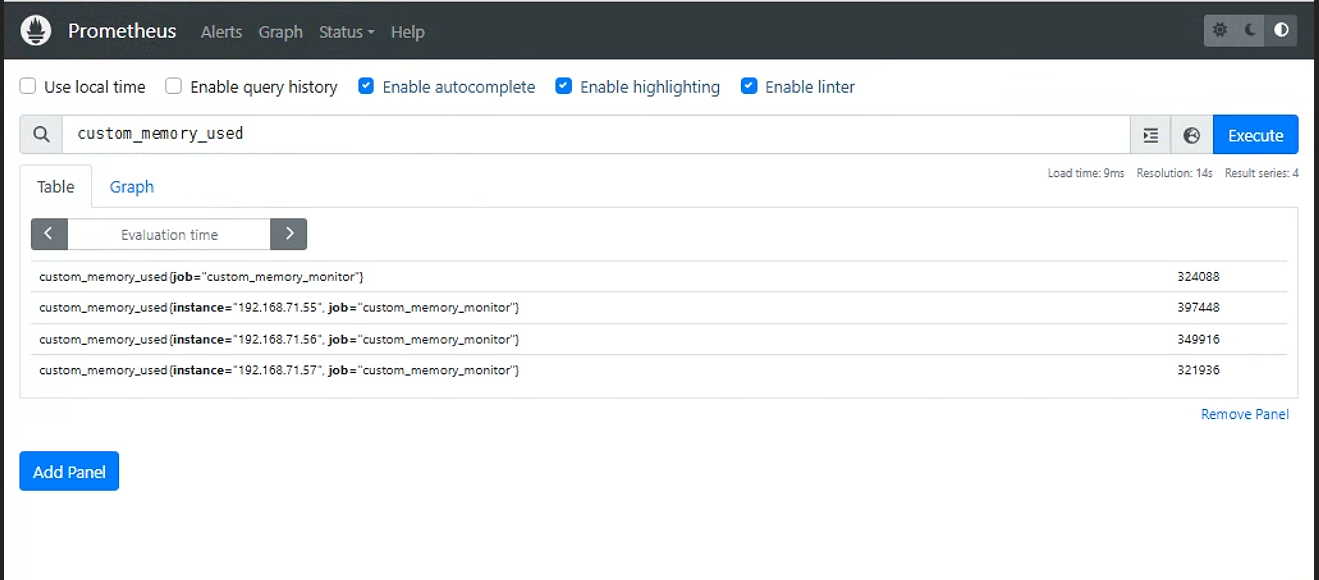The width and height of the screenshot is (1319, 580).
Task: Click the Prometheus torch logo icon
Action: (36, 31)
